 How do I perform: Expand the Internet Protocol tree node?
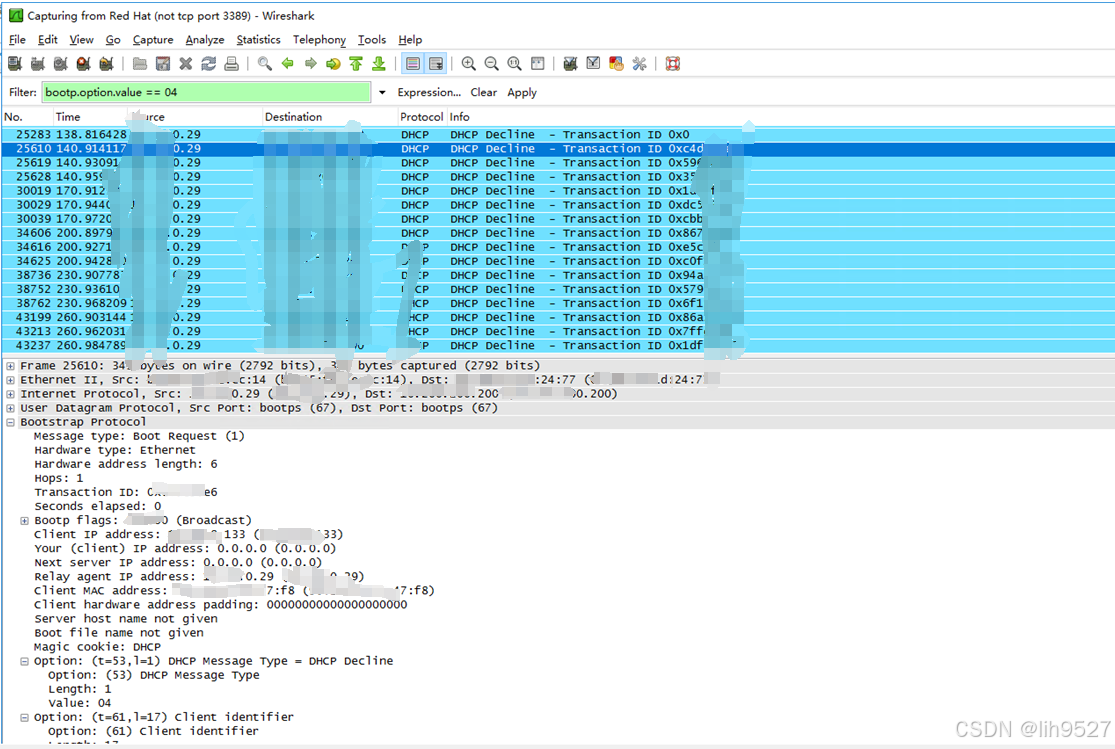click(x=11, y=395)
